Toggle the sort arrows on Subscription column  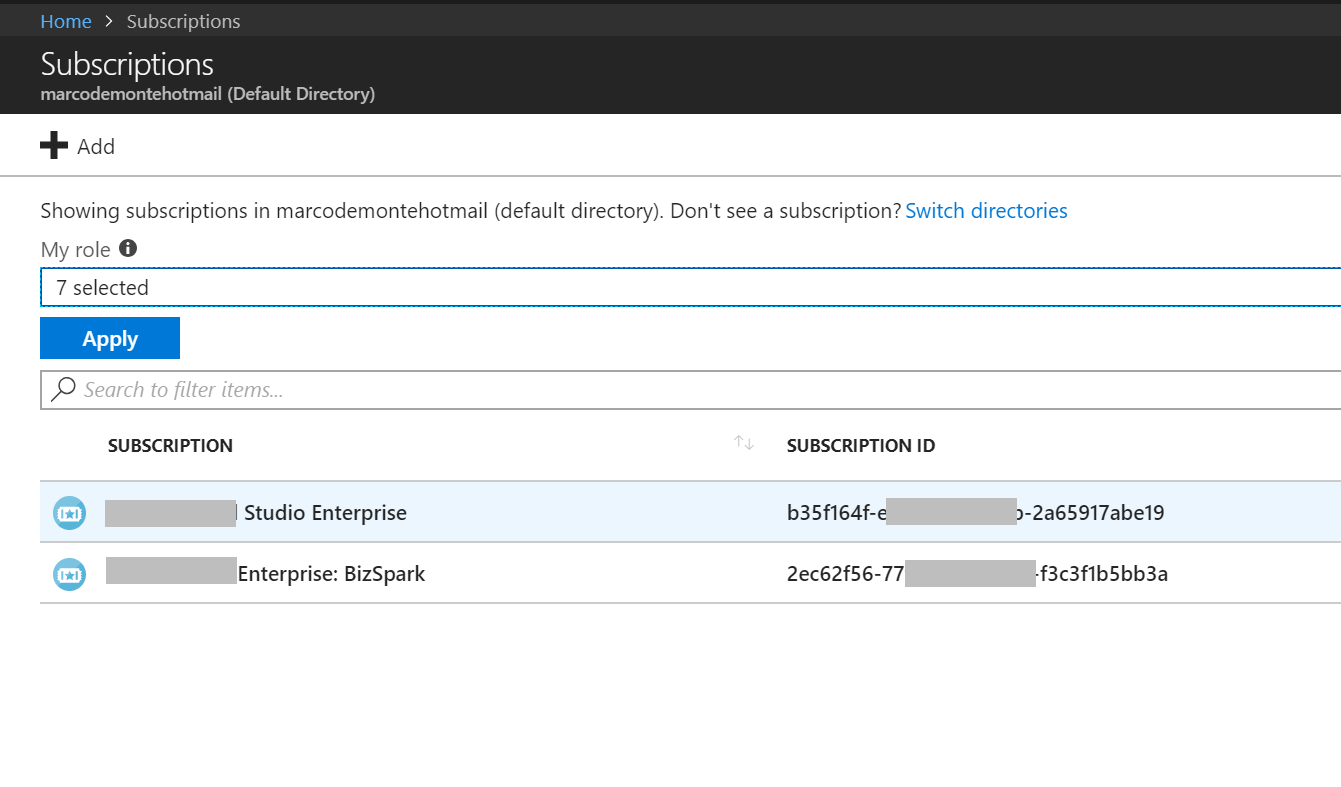(x=743, y=443)
